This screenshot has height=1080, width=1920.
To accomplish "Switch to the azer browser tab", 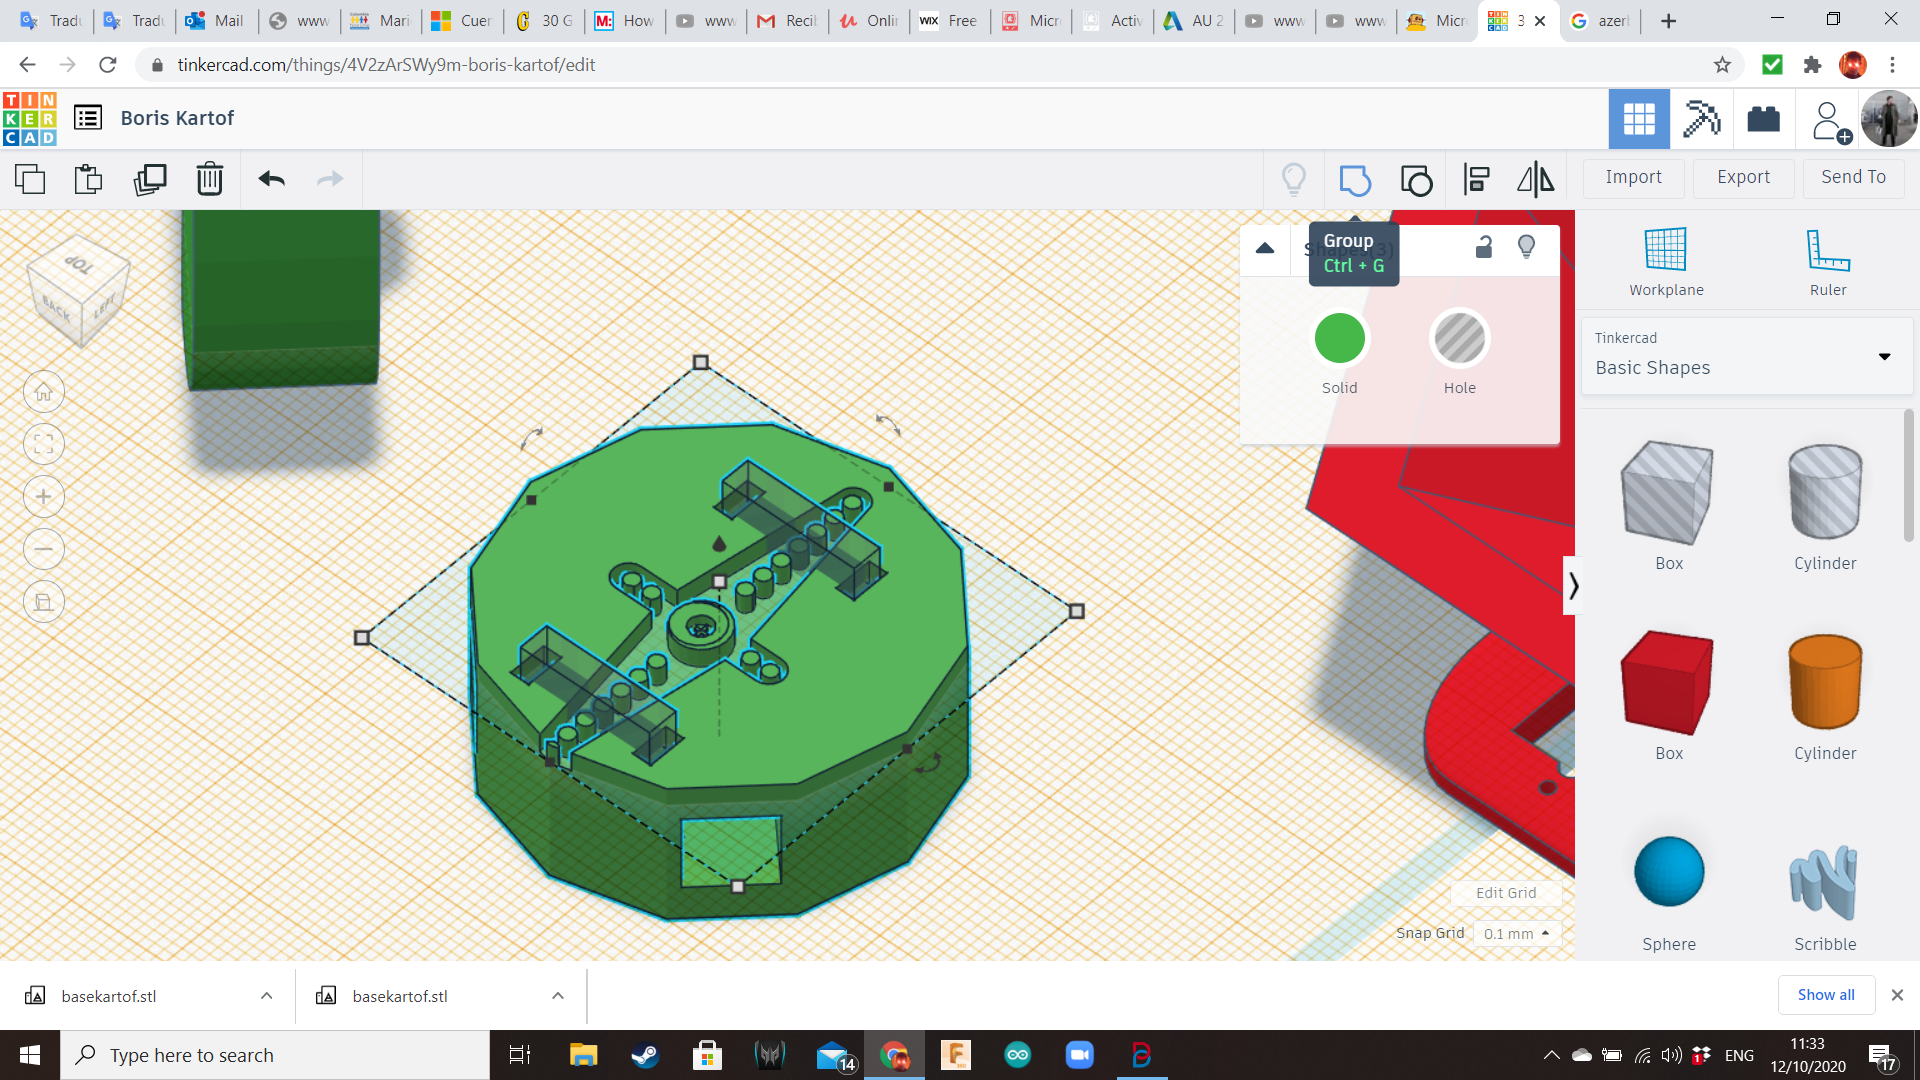I will click(1600, 21).
